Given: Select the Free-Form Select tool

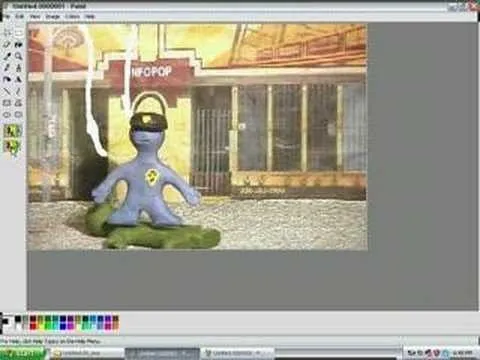Looking at the screenshot, I should [7, 33].
